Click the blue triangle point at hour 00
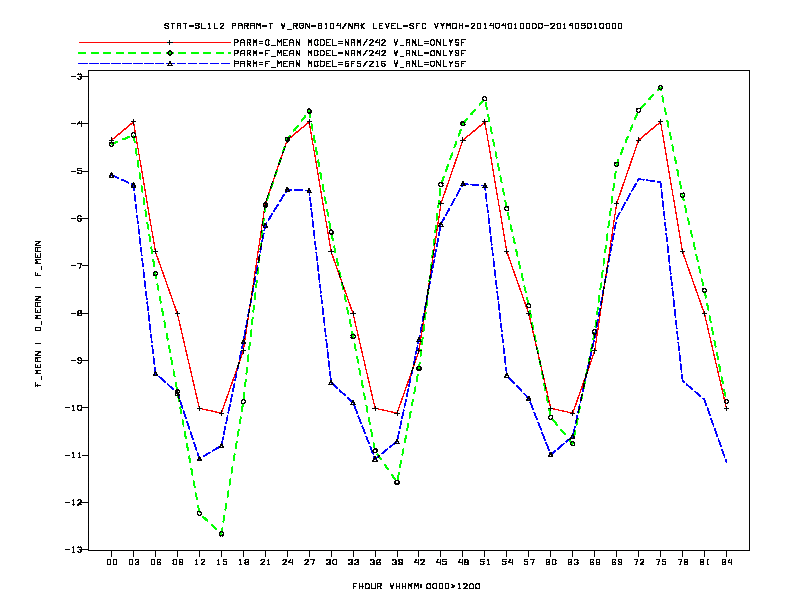This screenshot has width=792, height=612. tap(112, 175)
